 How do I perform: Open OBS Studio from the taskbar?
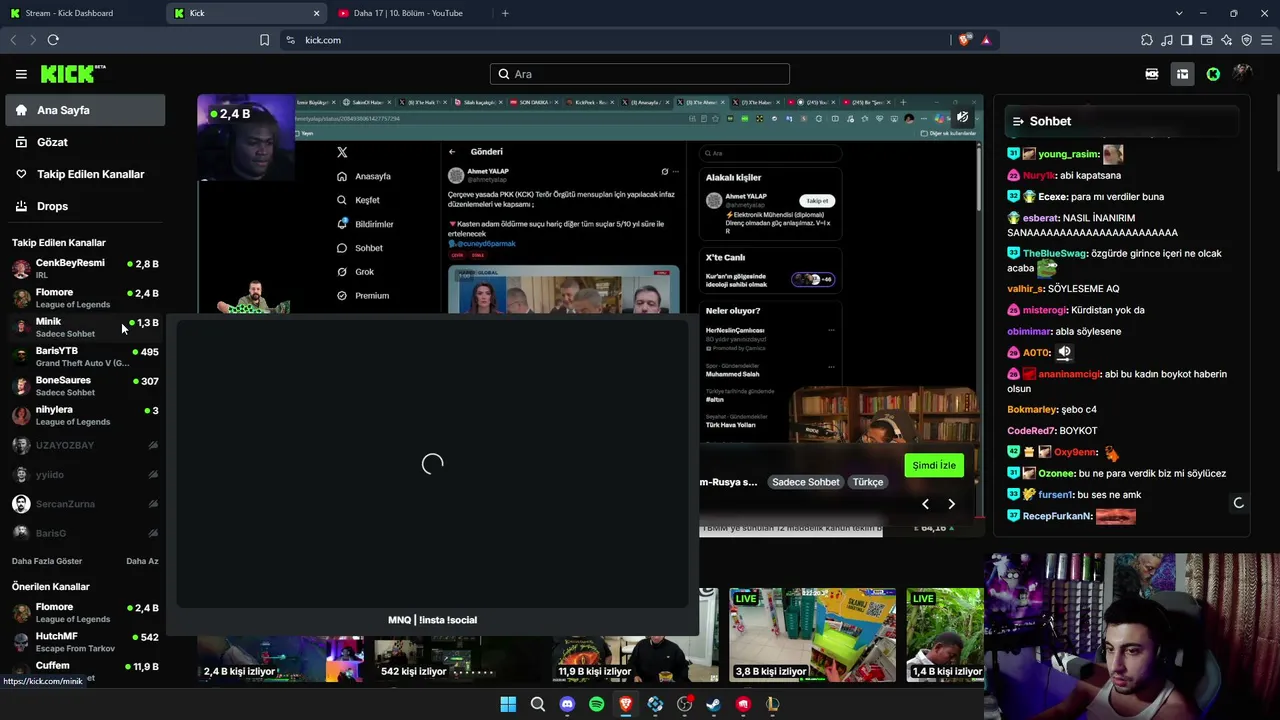click(685, 704)
